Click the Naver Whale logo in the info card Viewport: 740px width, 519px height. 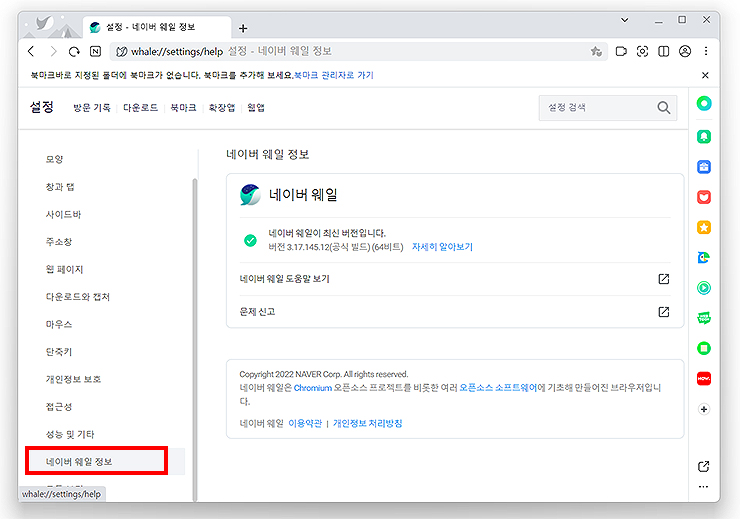coord(250,194)
